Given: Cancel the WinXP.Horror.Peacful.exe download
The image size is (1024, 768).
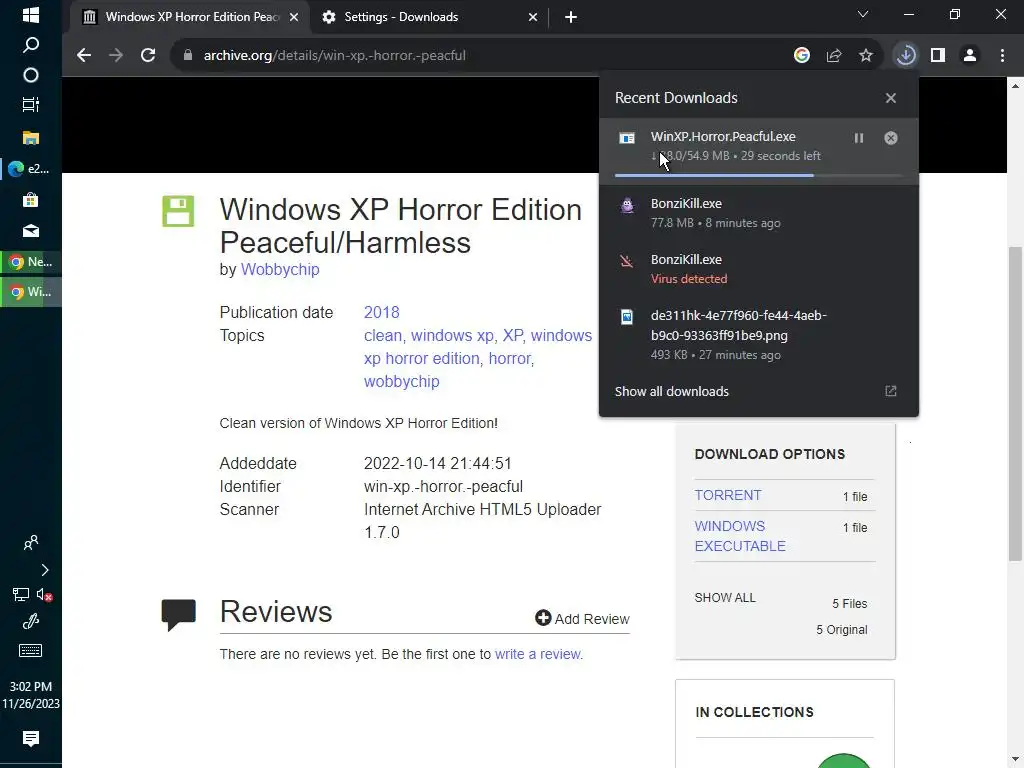Looking at the screenshot, I should click(x=891, y=138).
